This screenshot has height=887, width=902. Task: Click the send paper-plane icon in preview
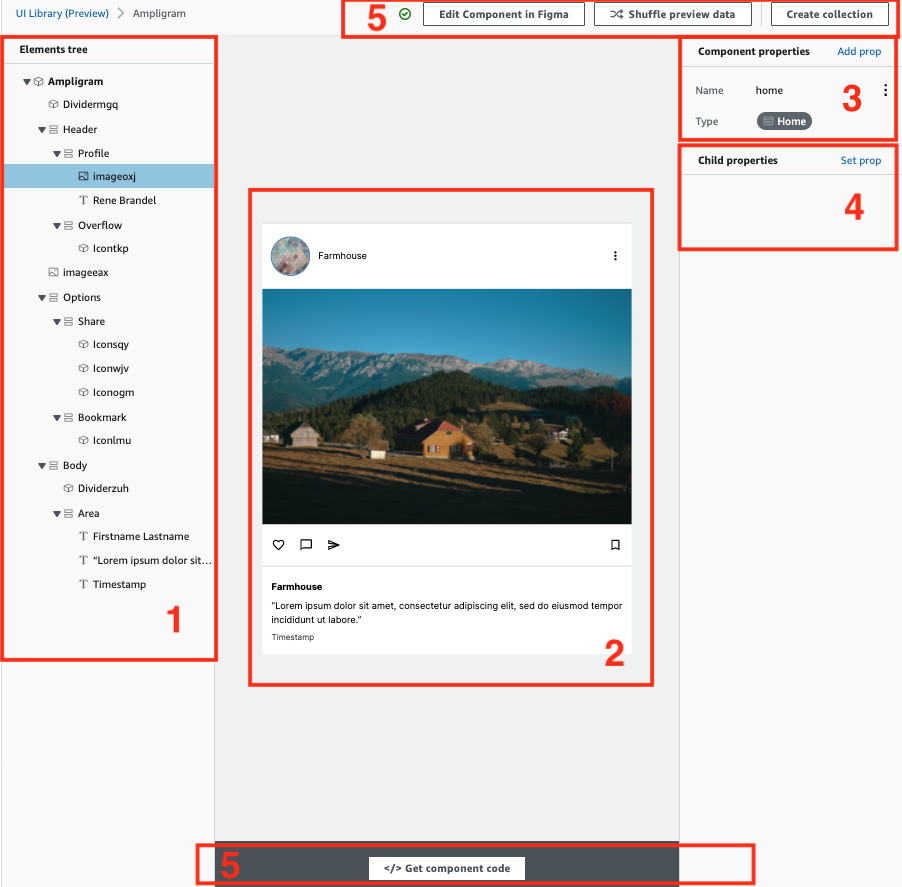[x=334, y=545]
